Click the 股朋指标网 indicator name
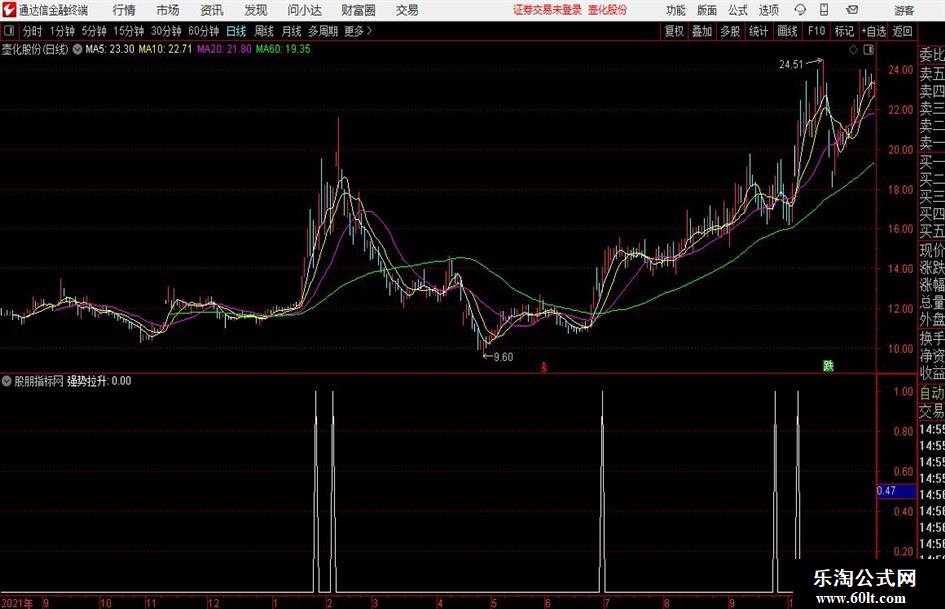Screen dimensions: 945x609 point(39,381)
